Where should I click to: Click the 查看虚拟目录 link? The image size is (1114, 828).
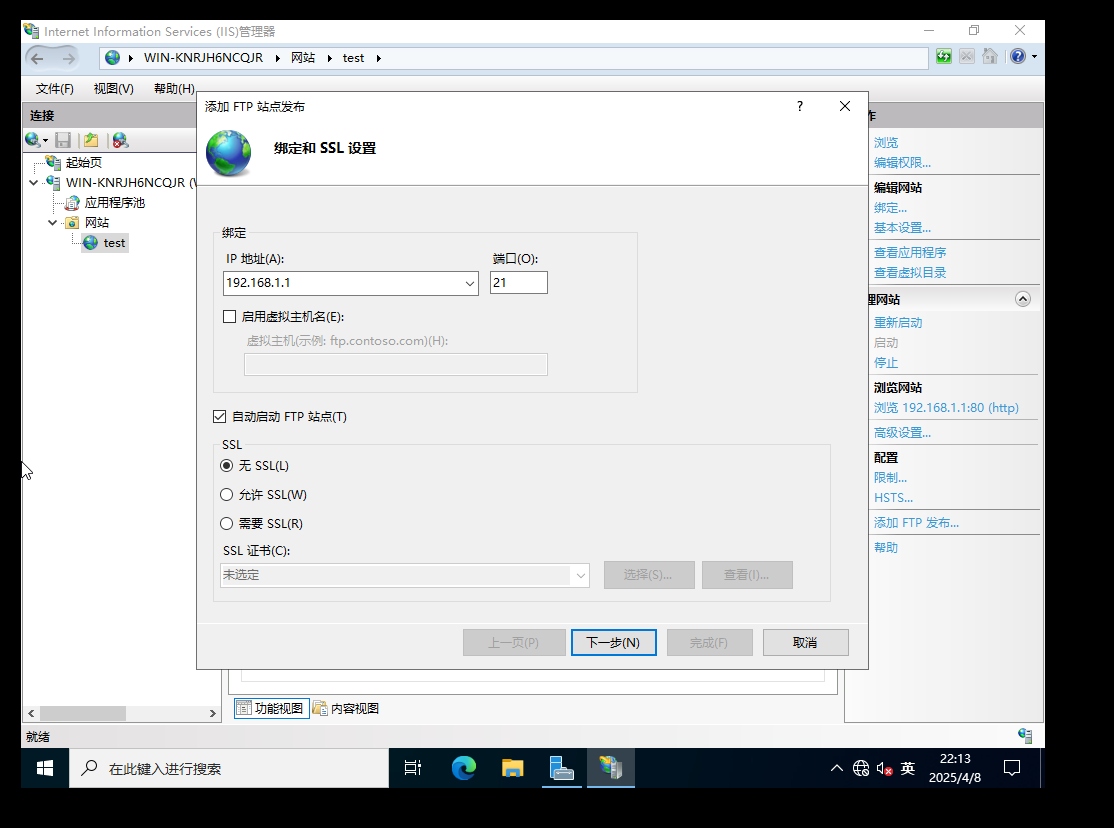(x=910, y=273)
